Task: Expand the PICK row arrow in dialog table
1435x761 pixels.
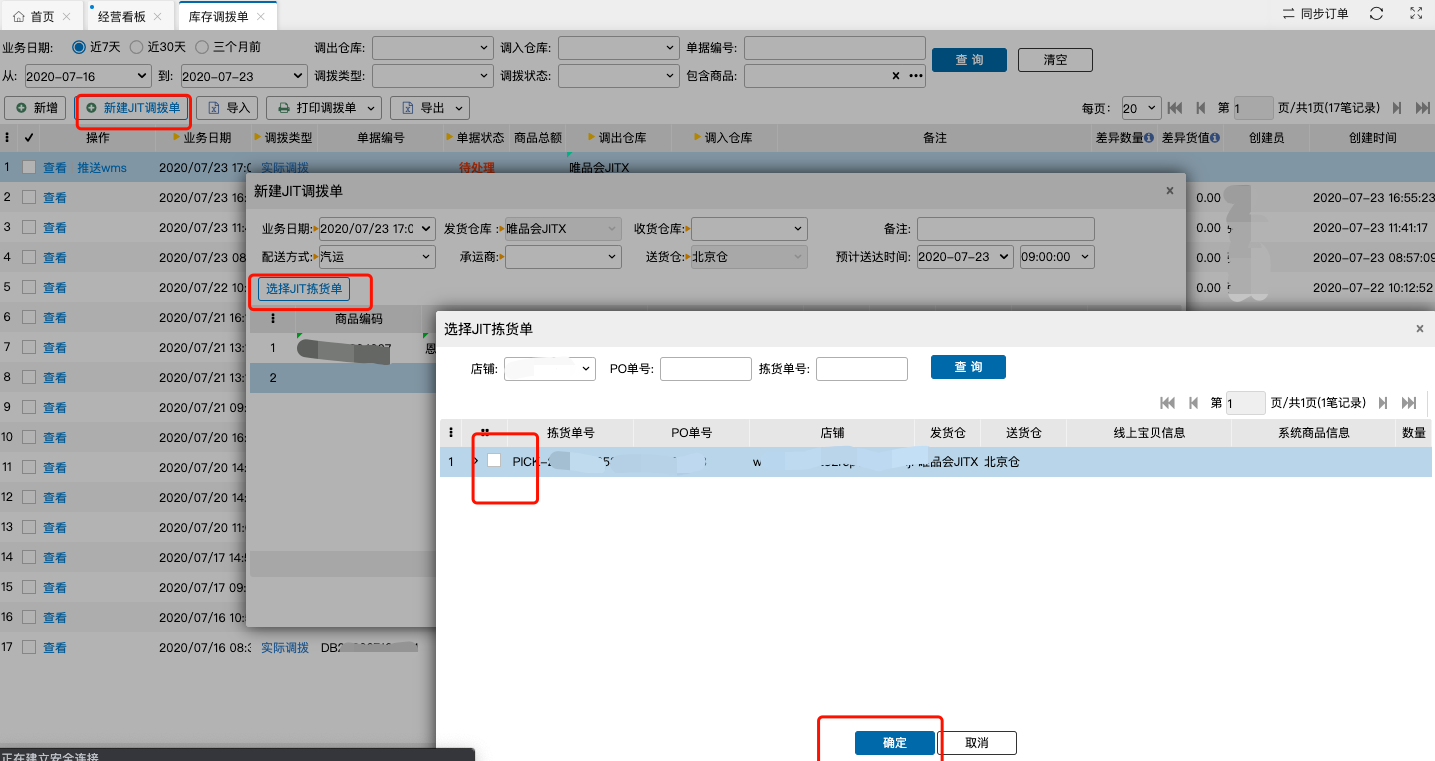Action: pos(475,461)
